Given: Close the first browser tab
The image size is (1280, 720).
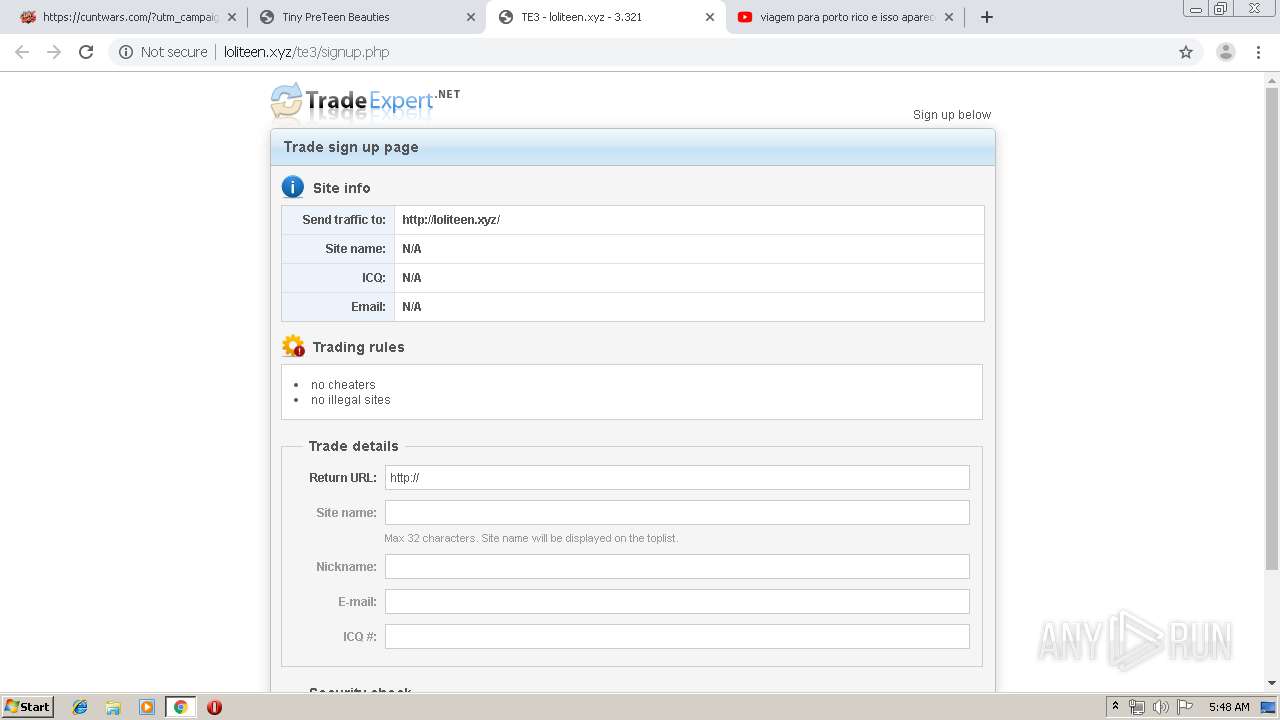Looking at the screenshot, I should (232, 17).
